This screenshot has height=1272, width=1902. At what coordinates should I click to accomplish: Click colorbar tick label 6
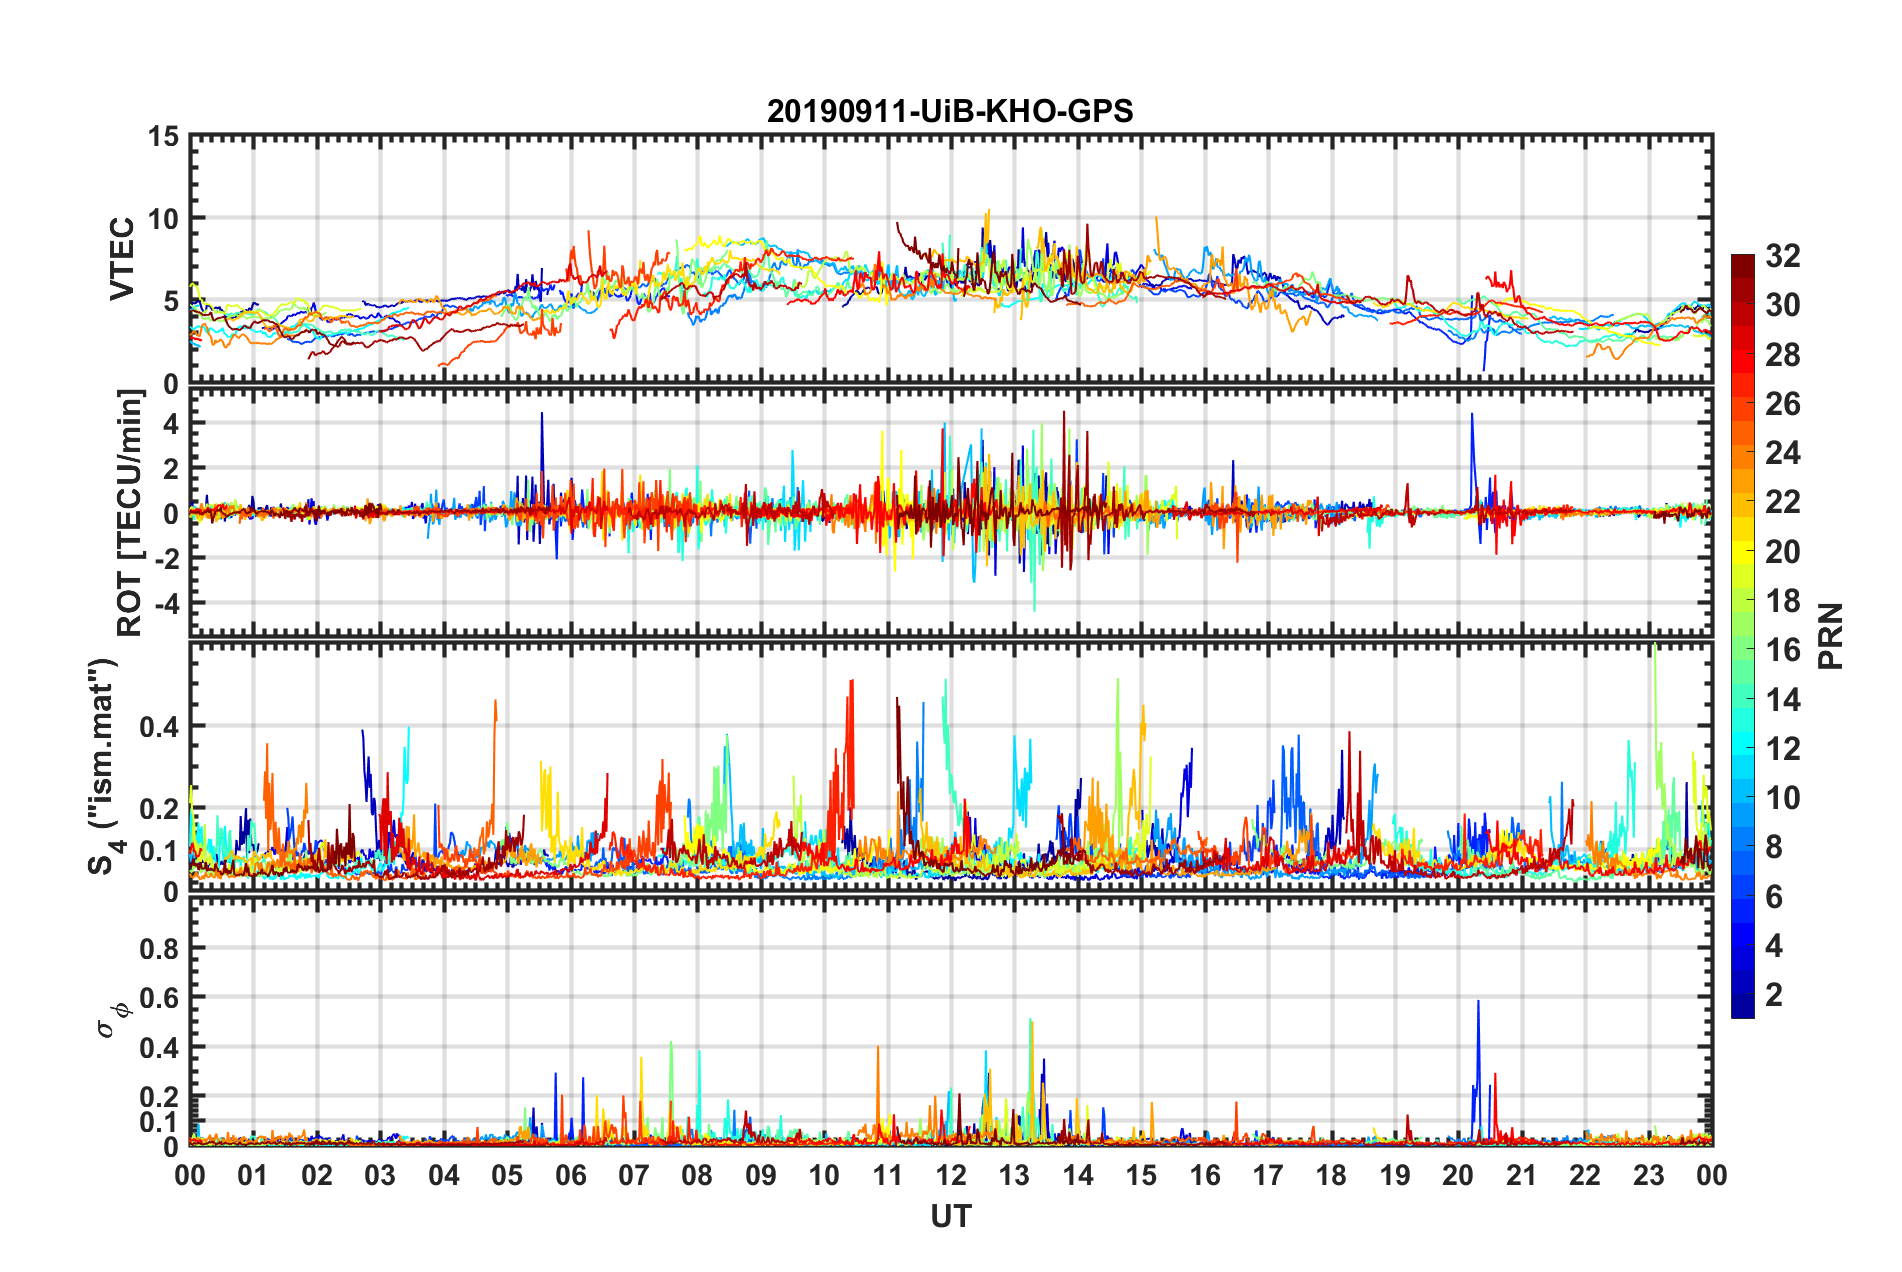(x=1774, y=897)
